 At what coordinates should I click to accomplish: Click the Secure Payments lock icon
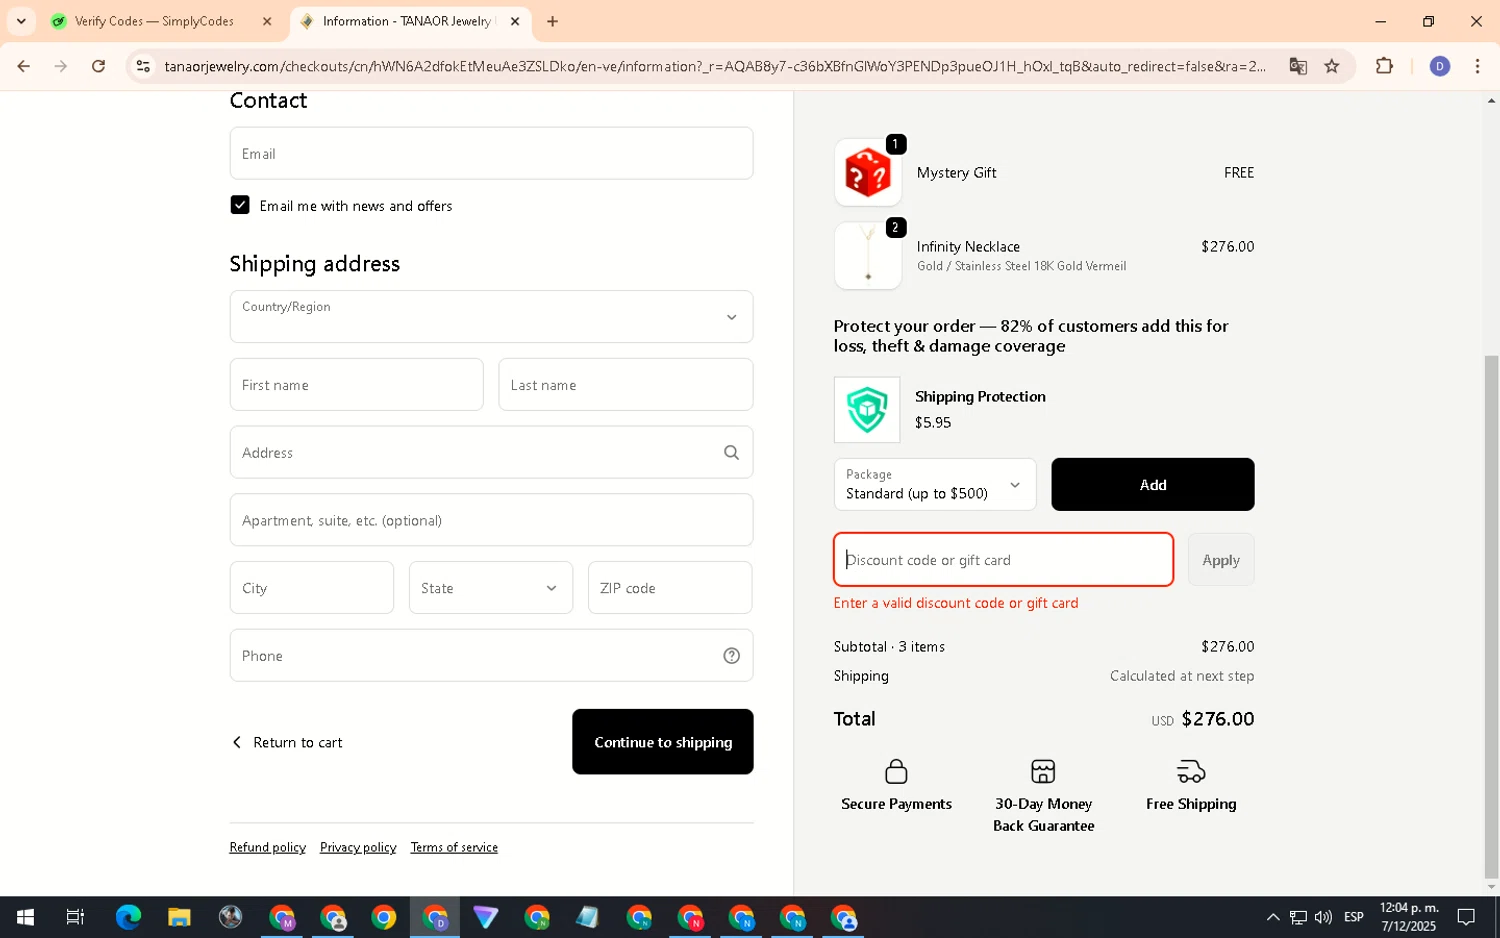896,771
